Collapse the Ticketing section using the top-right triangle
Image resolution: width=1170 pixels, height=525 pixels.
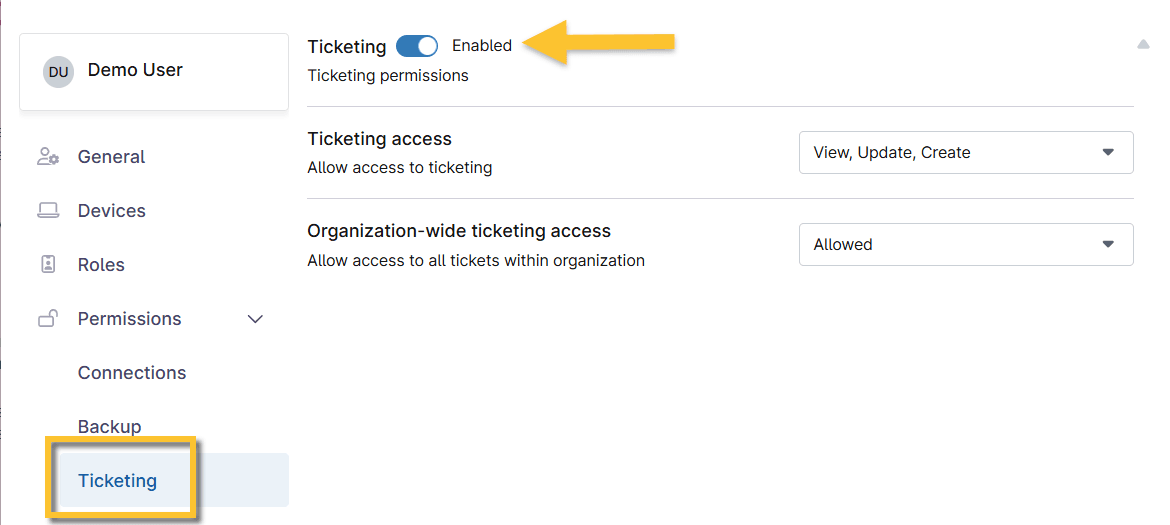[x=1143, y=45]
